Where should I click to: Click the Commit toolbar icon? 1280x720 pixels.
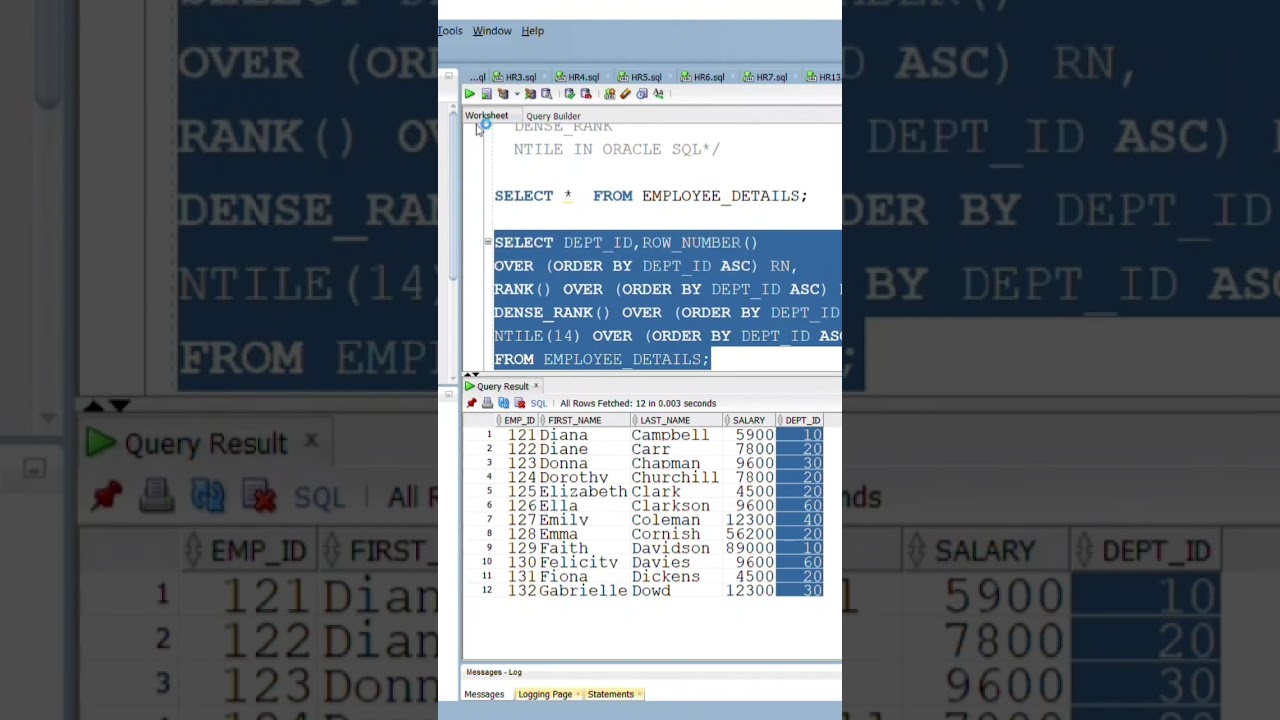(x=569, y=94)
